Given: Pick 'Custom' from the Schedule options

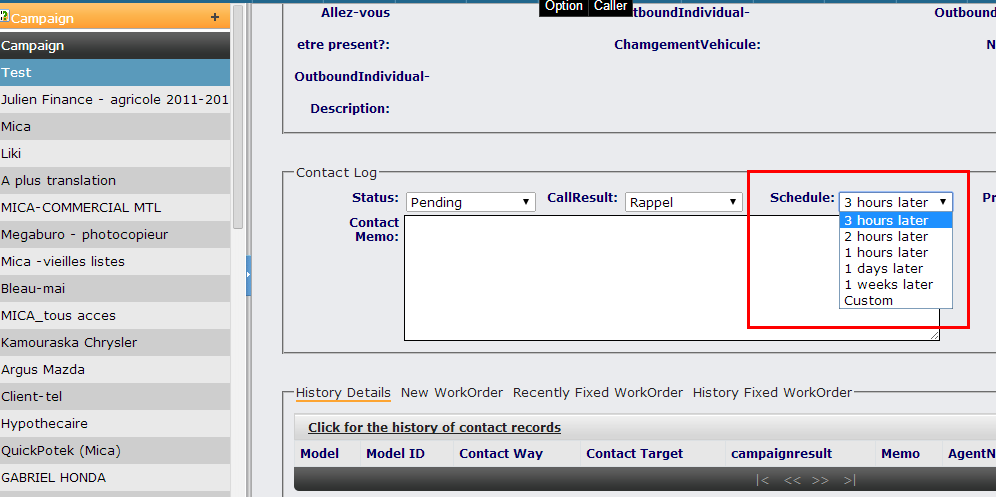Looking at the screenshot, I should [x=868, y=300].
